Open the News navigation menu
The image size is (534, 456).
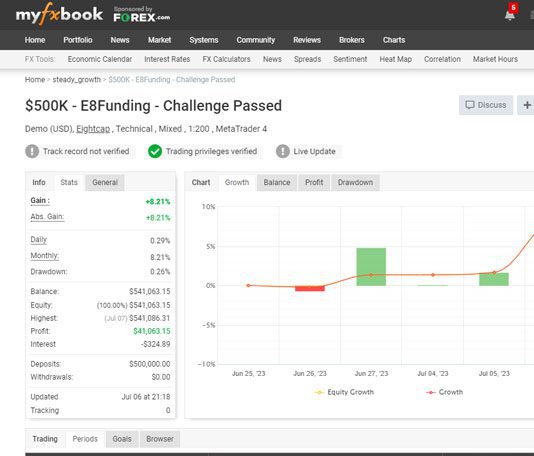pyautogui.click(x=120, y=40)
